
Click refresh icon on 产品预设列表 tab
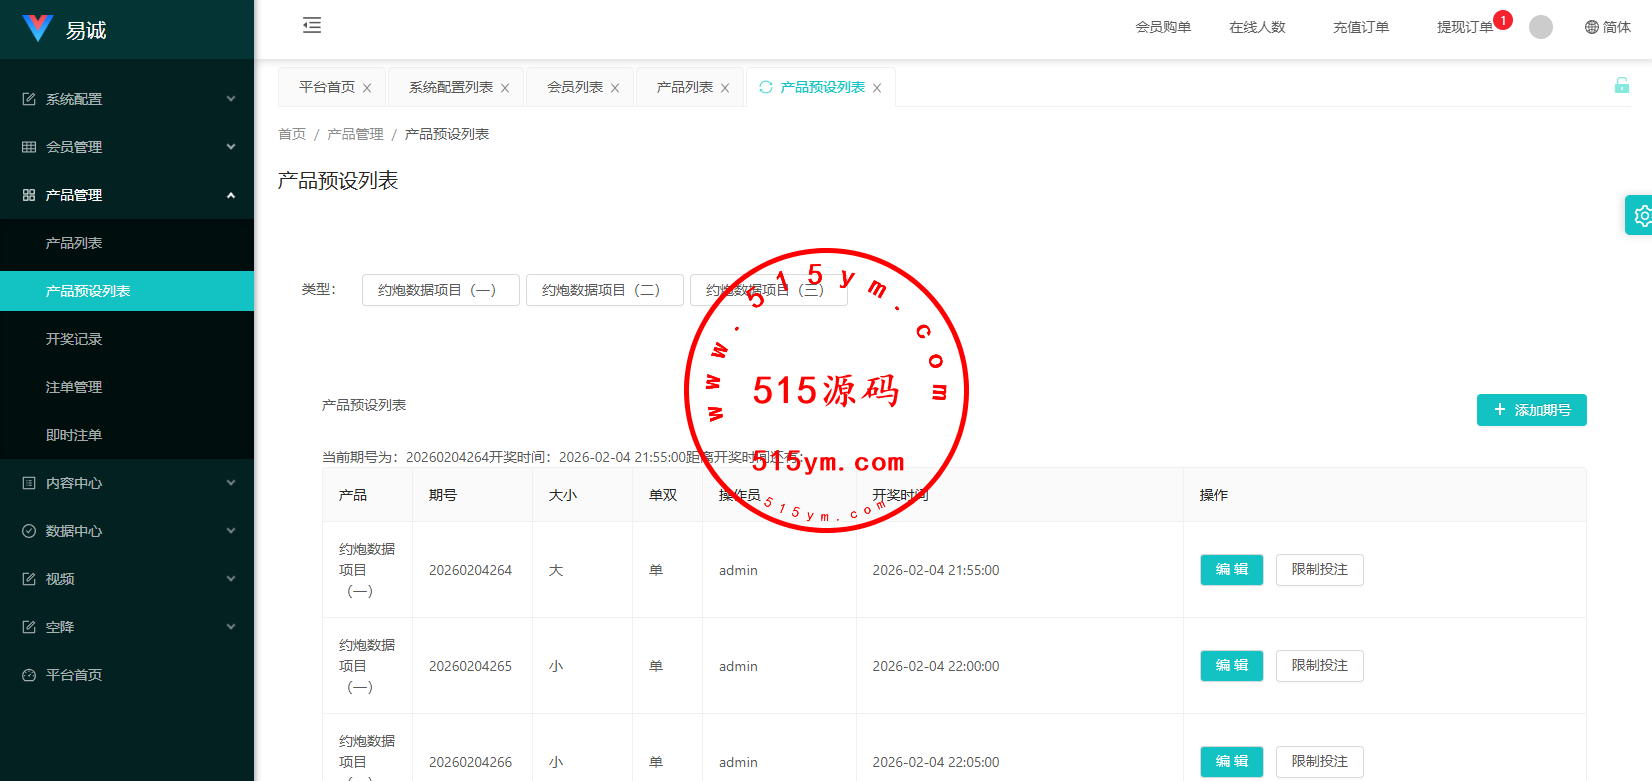click(x=766, y=87)
